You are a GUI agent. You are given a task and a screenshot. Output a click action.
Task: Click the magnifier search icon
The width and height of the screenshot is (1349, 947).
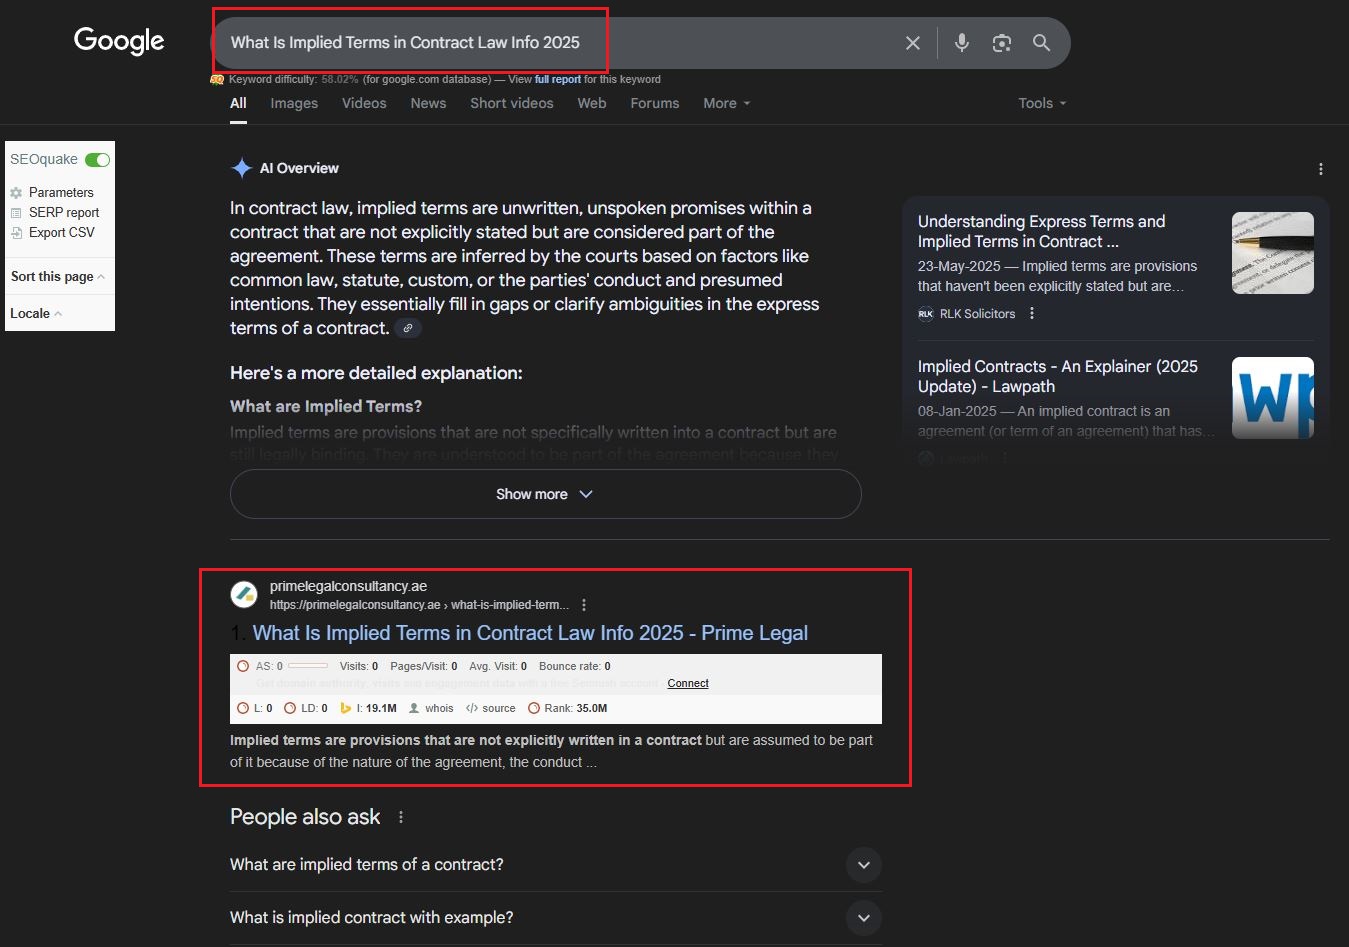coord(1041,43)
